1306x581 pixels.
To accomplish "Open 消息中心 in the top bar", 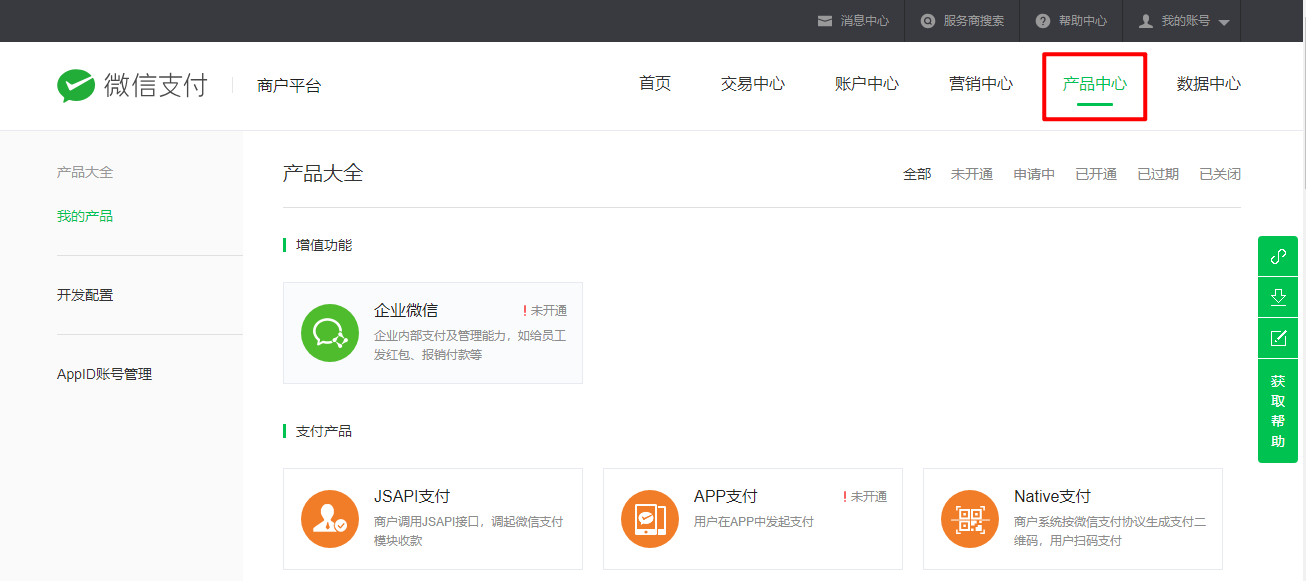I will click(864, 20).
